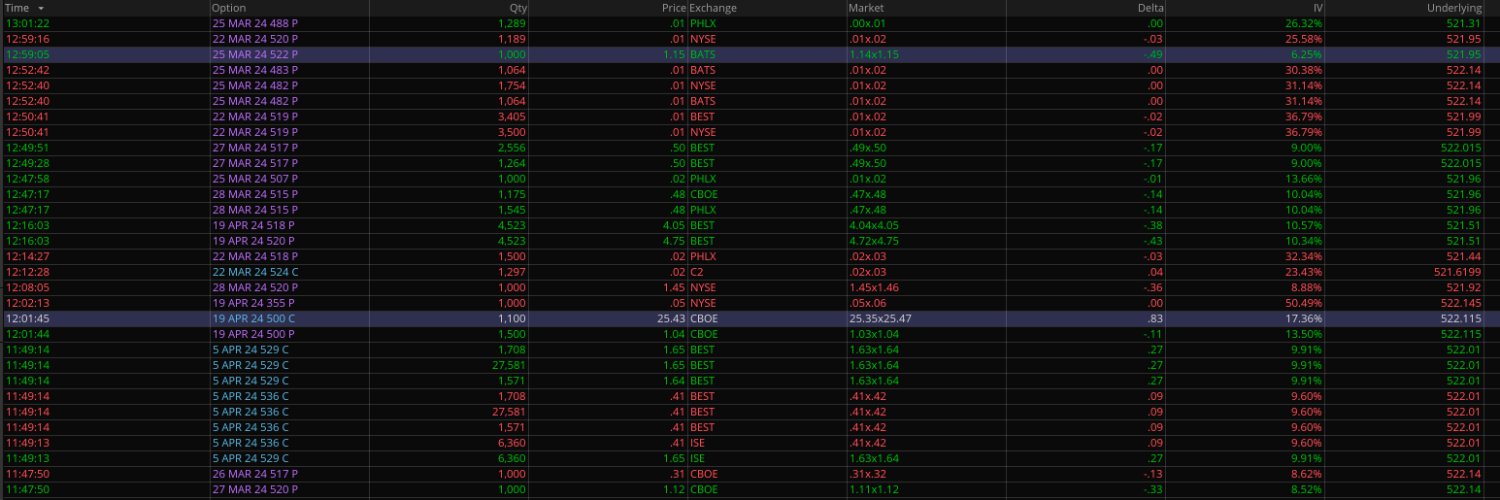Click option 22 MAR 24 520 P
Image resolution: width=1500 pixels, height=500 pixels.
[x=254, y=38]
